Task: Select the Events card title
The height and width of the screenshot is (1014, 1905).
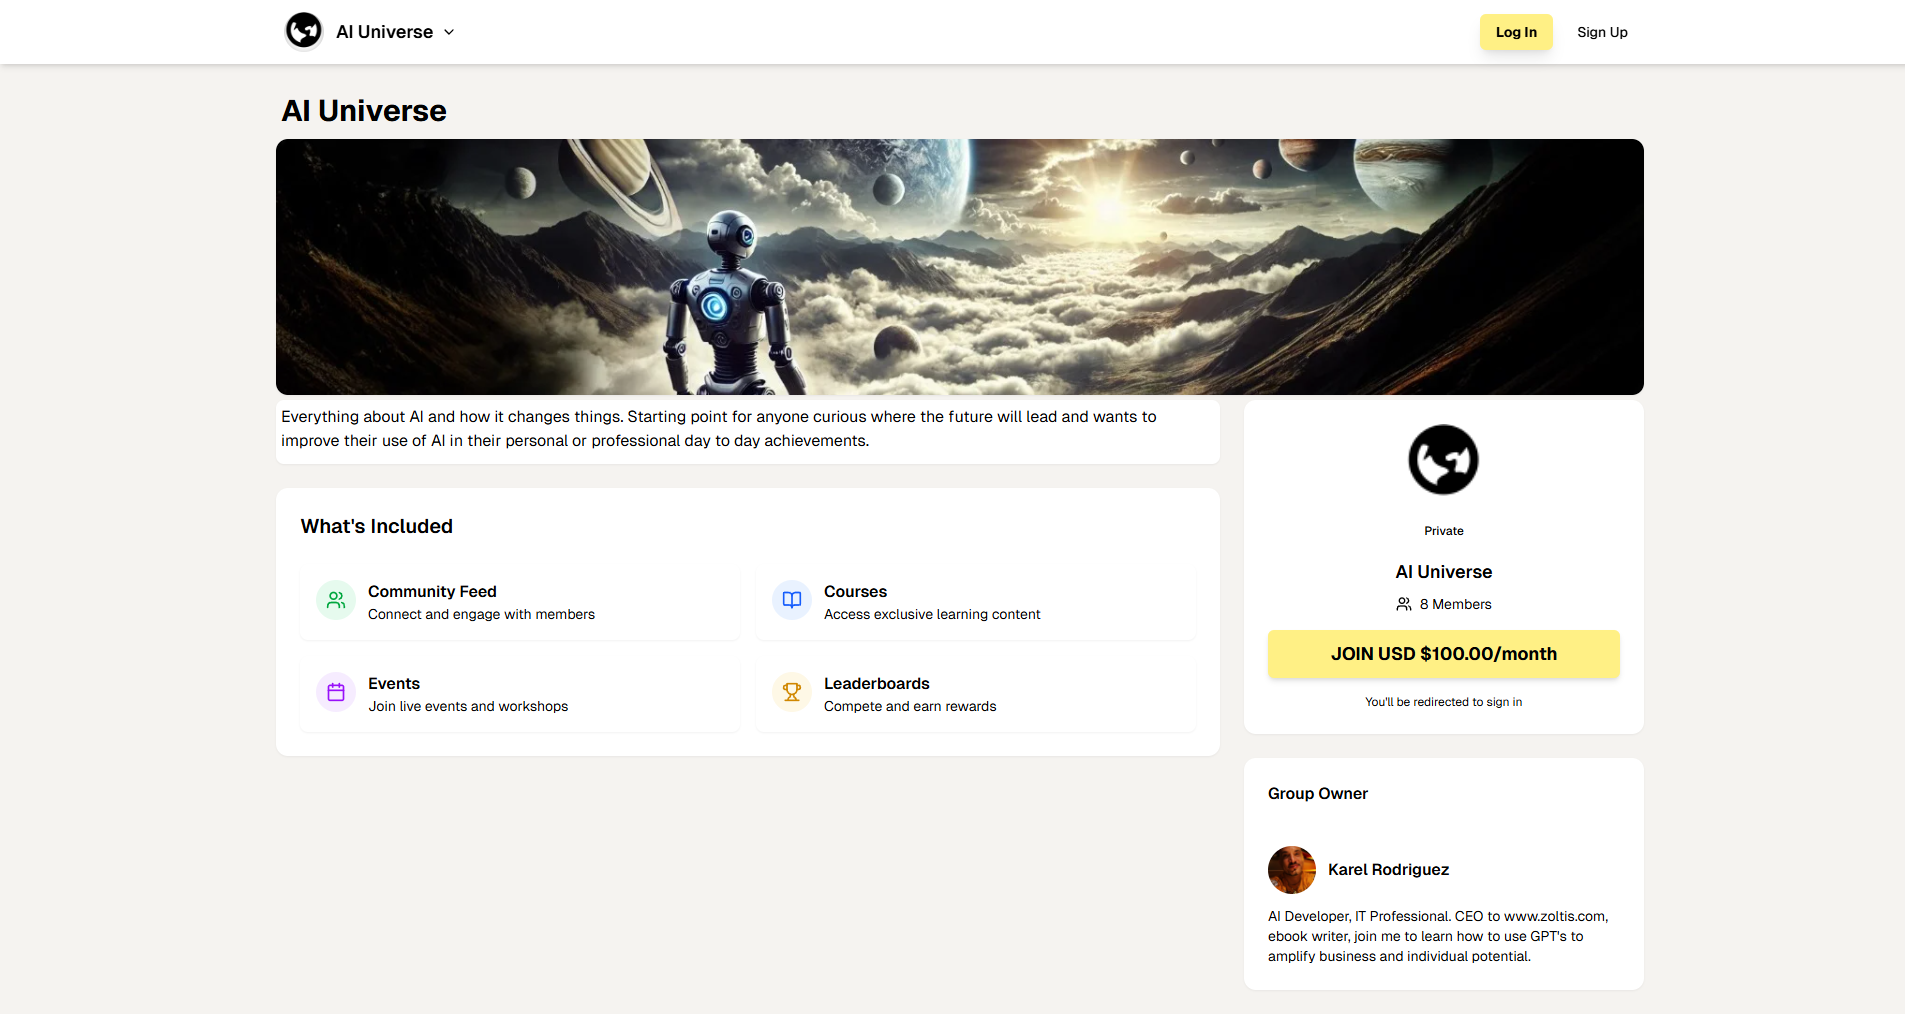Action: click(x=394, y=684)
